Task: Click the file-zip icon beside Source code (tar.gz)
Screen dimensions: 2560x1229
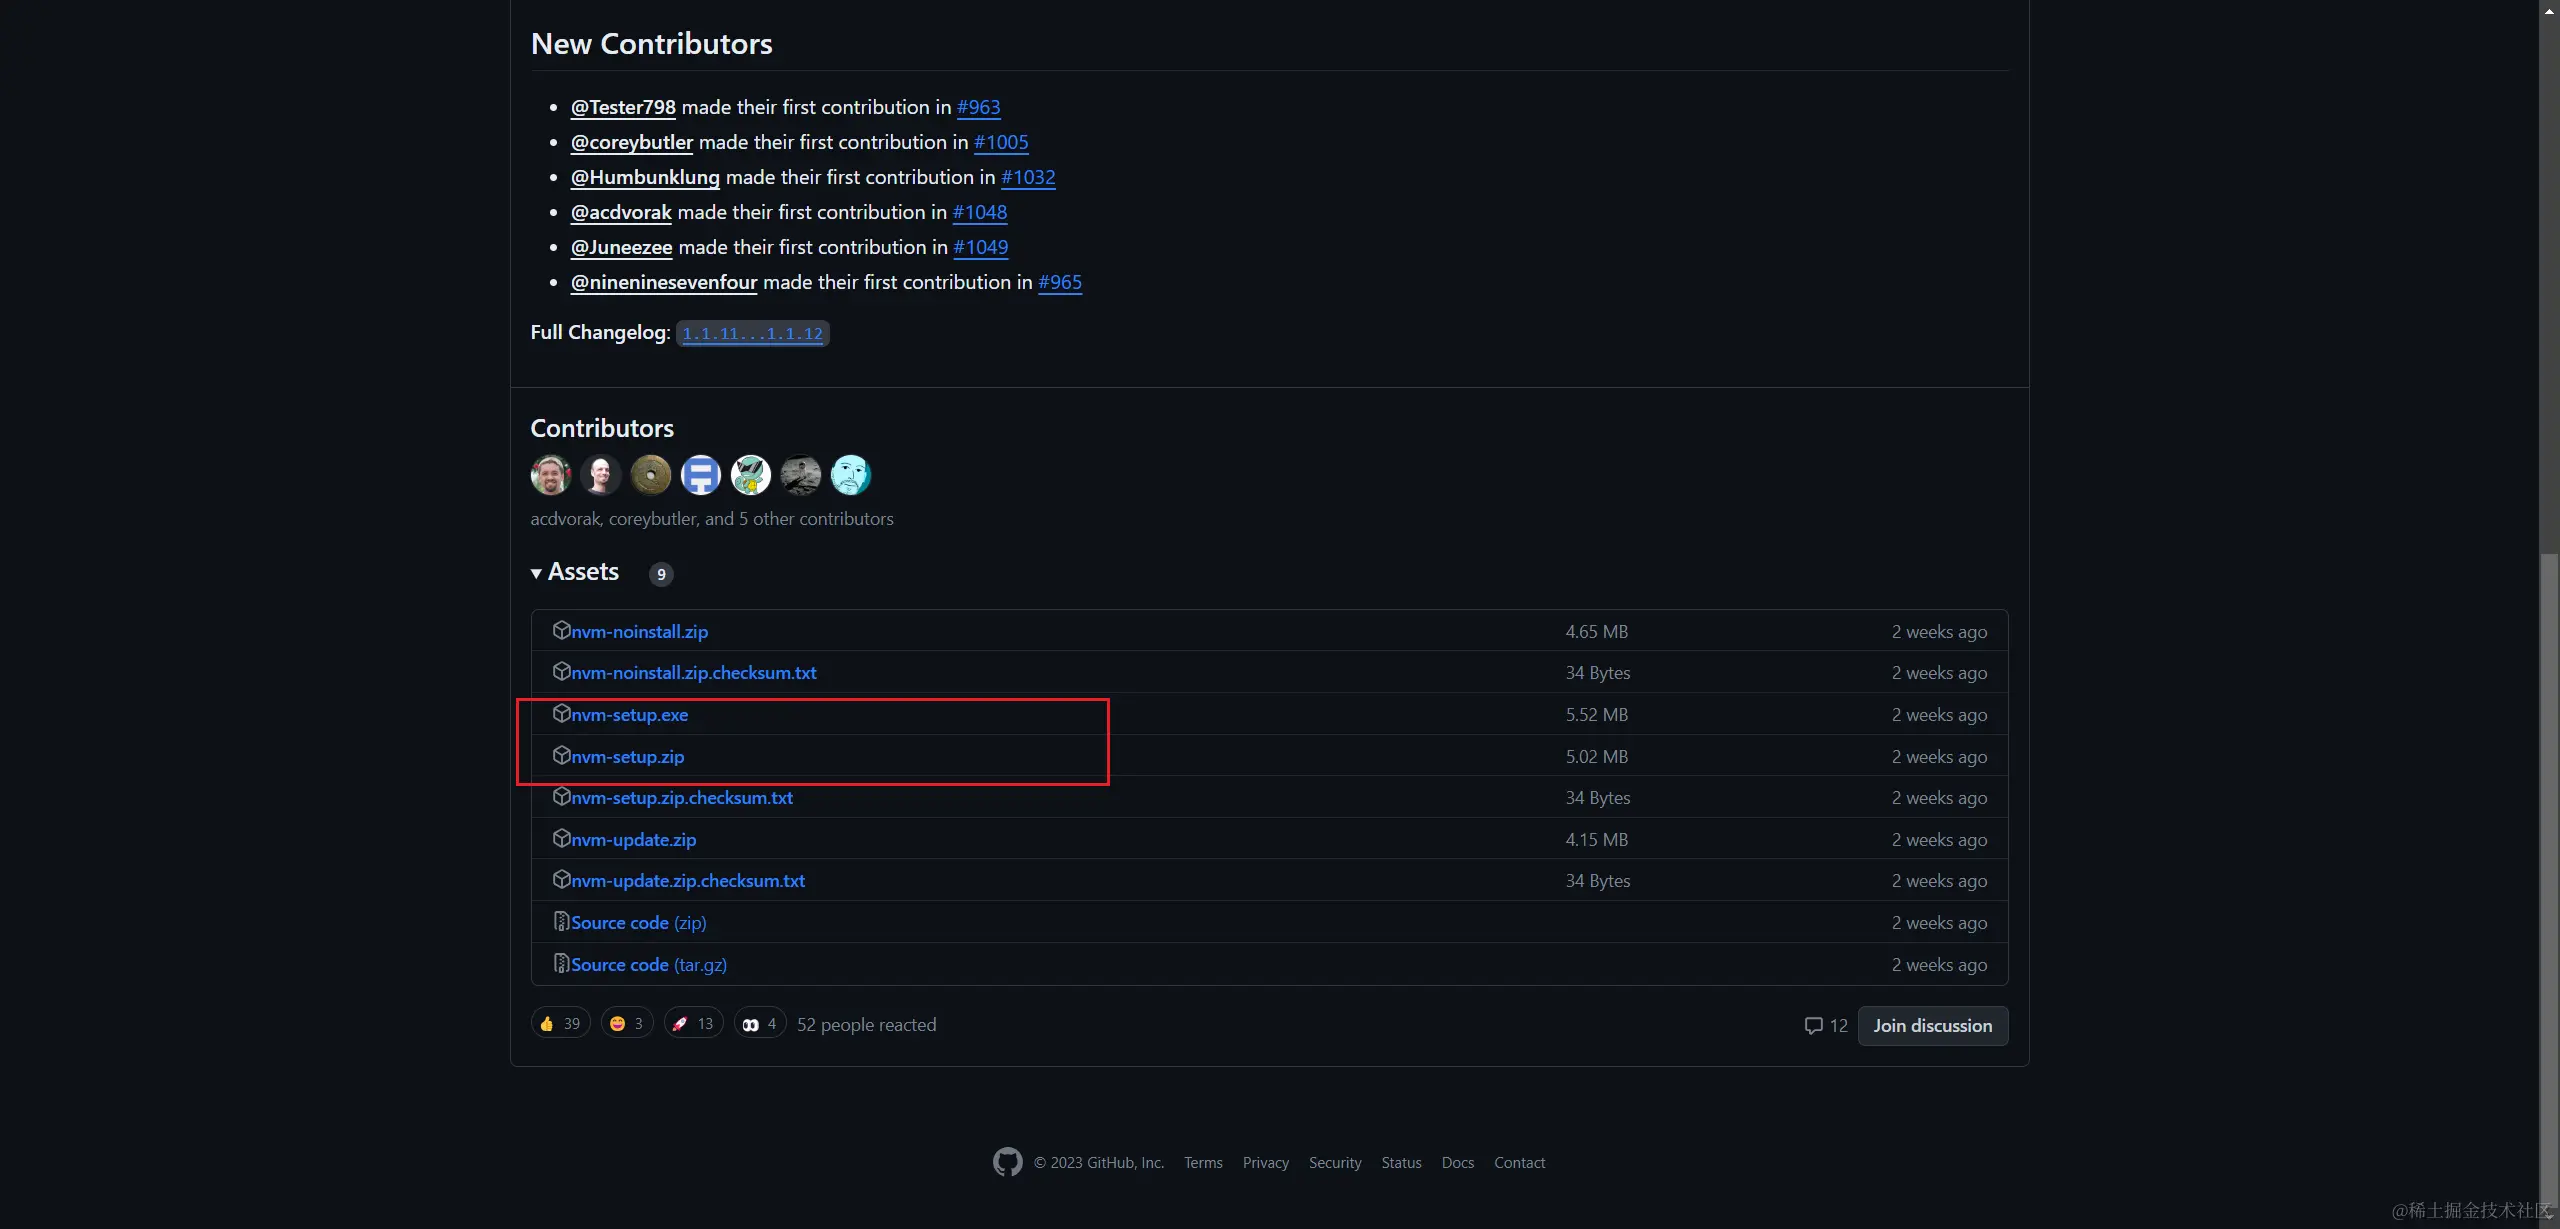Action: (x=561, y=964)
